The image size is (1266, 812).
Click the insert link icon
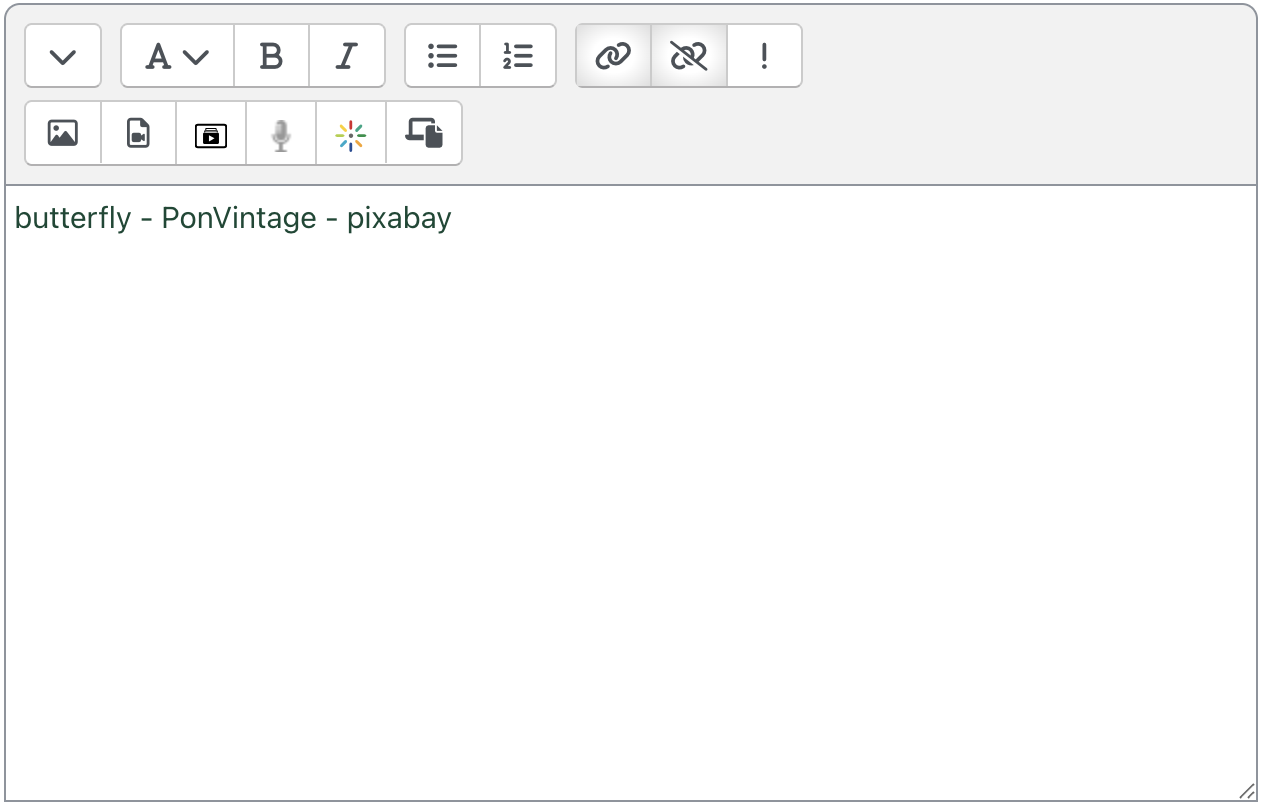[613, 56]
